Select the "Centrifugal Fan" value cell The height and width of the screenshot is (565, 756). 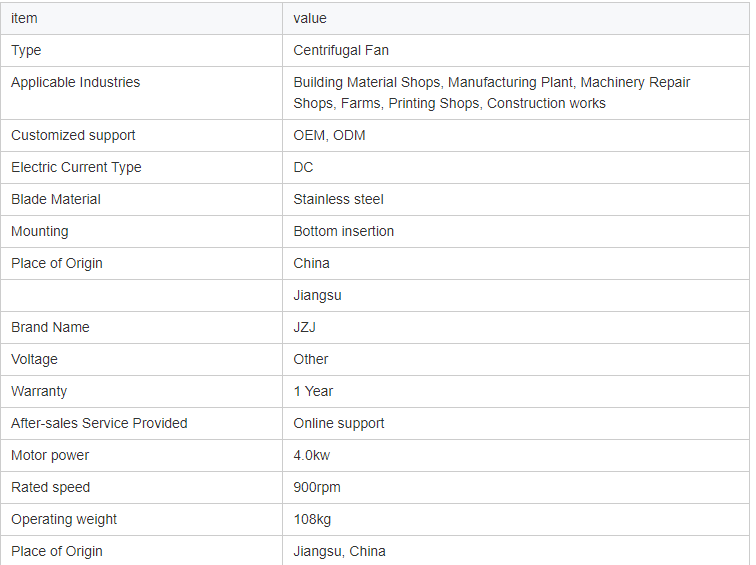point(341,50)
